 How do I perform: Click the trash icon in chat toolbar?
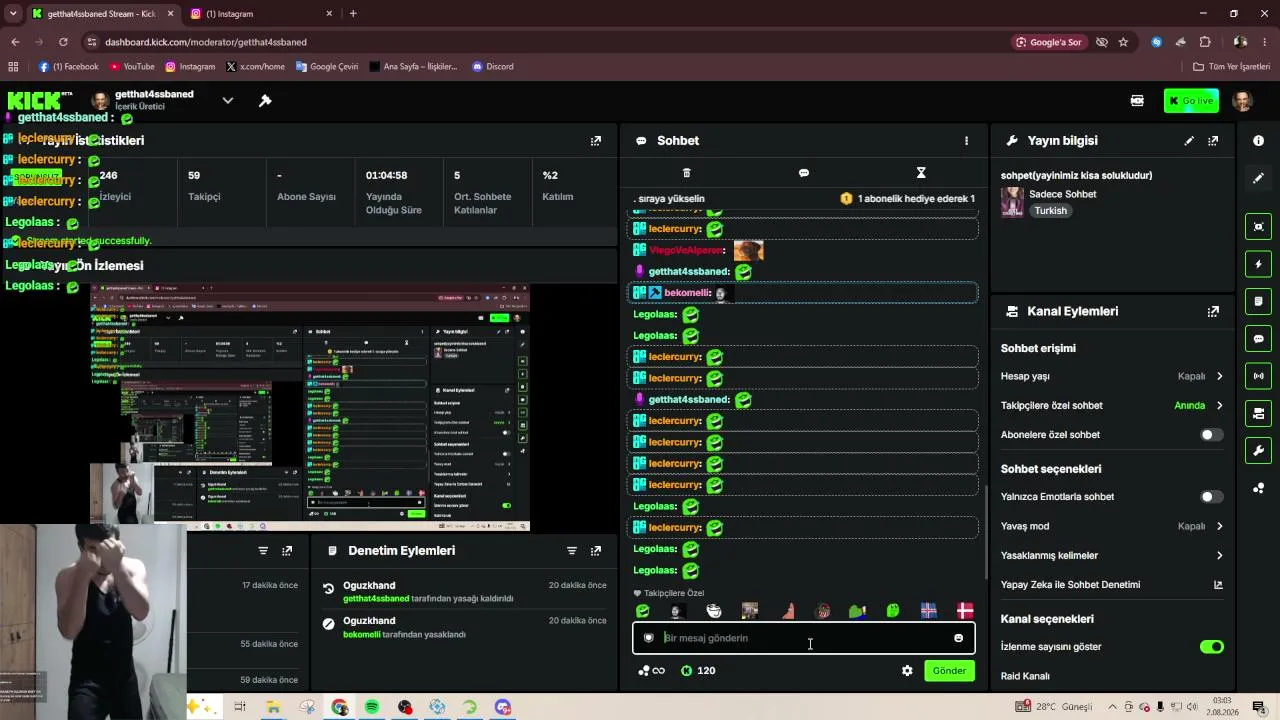click(686, 173)
